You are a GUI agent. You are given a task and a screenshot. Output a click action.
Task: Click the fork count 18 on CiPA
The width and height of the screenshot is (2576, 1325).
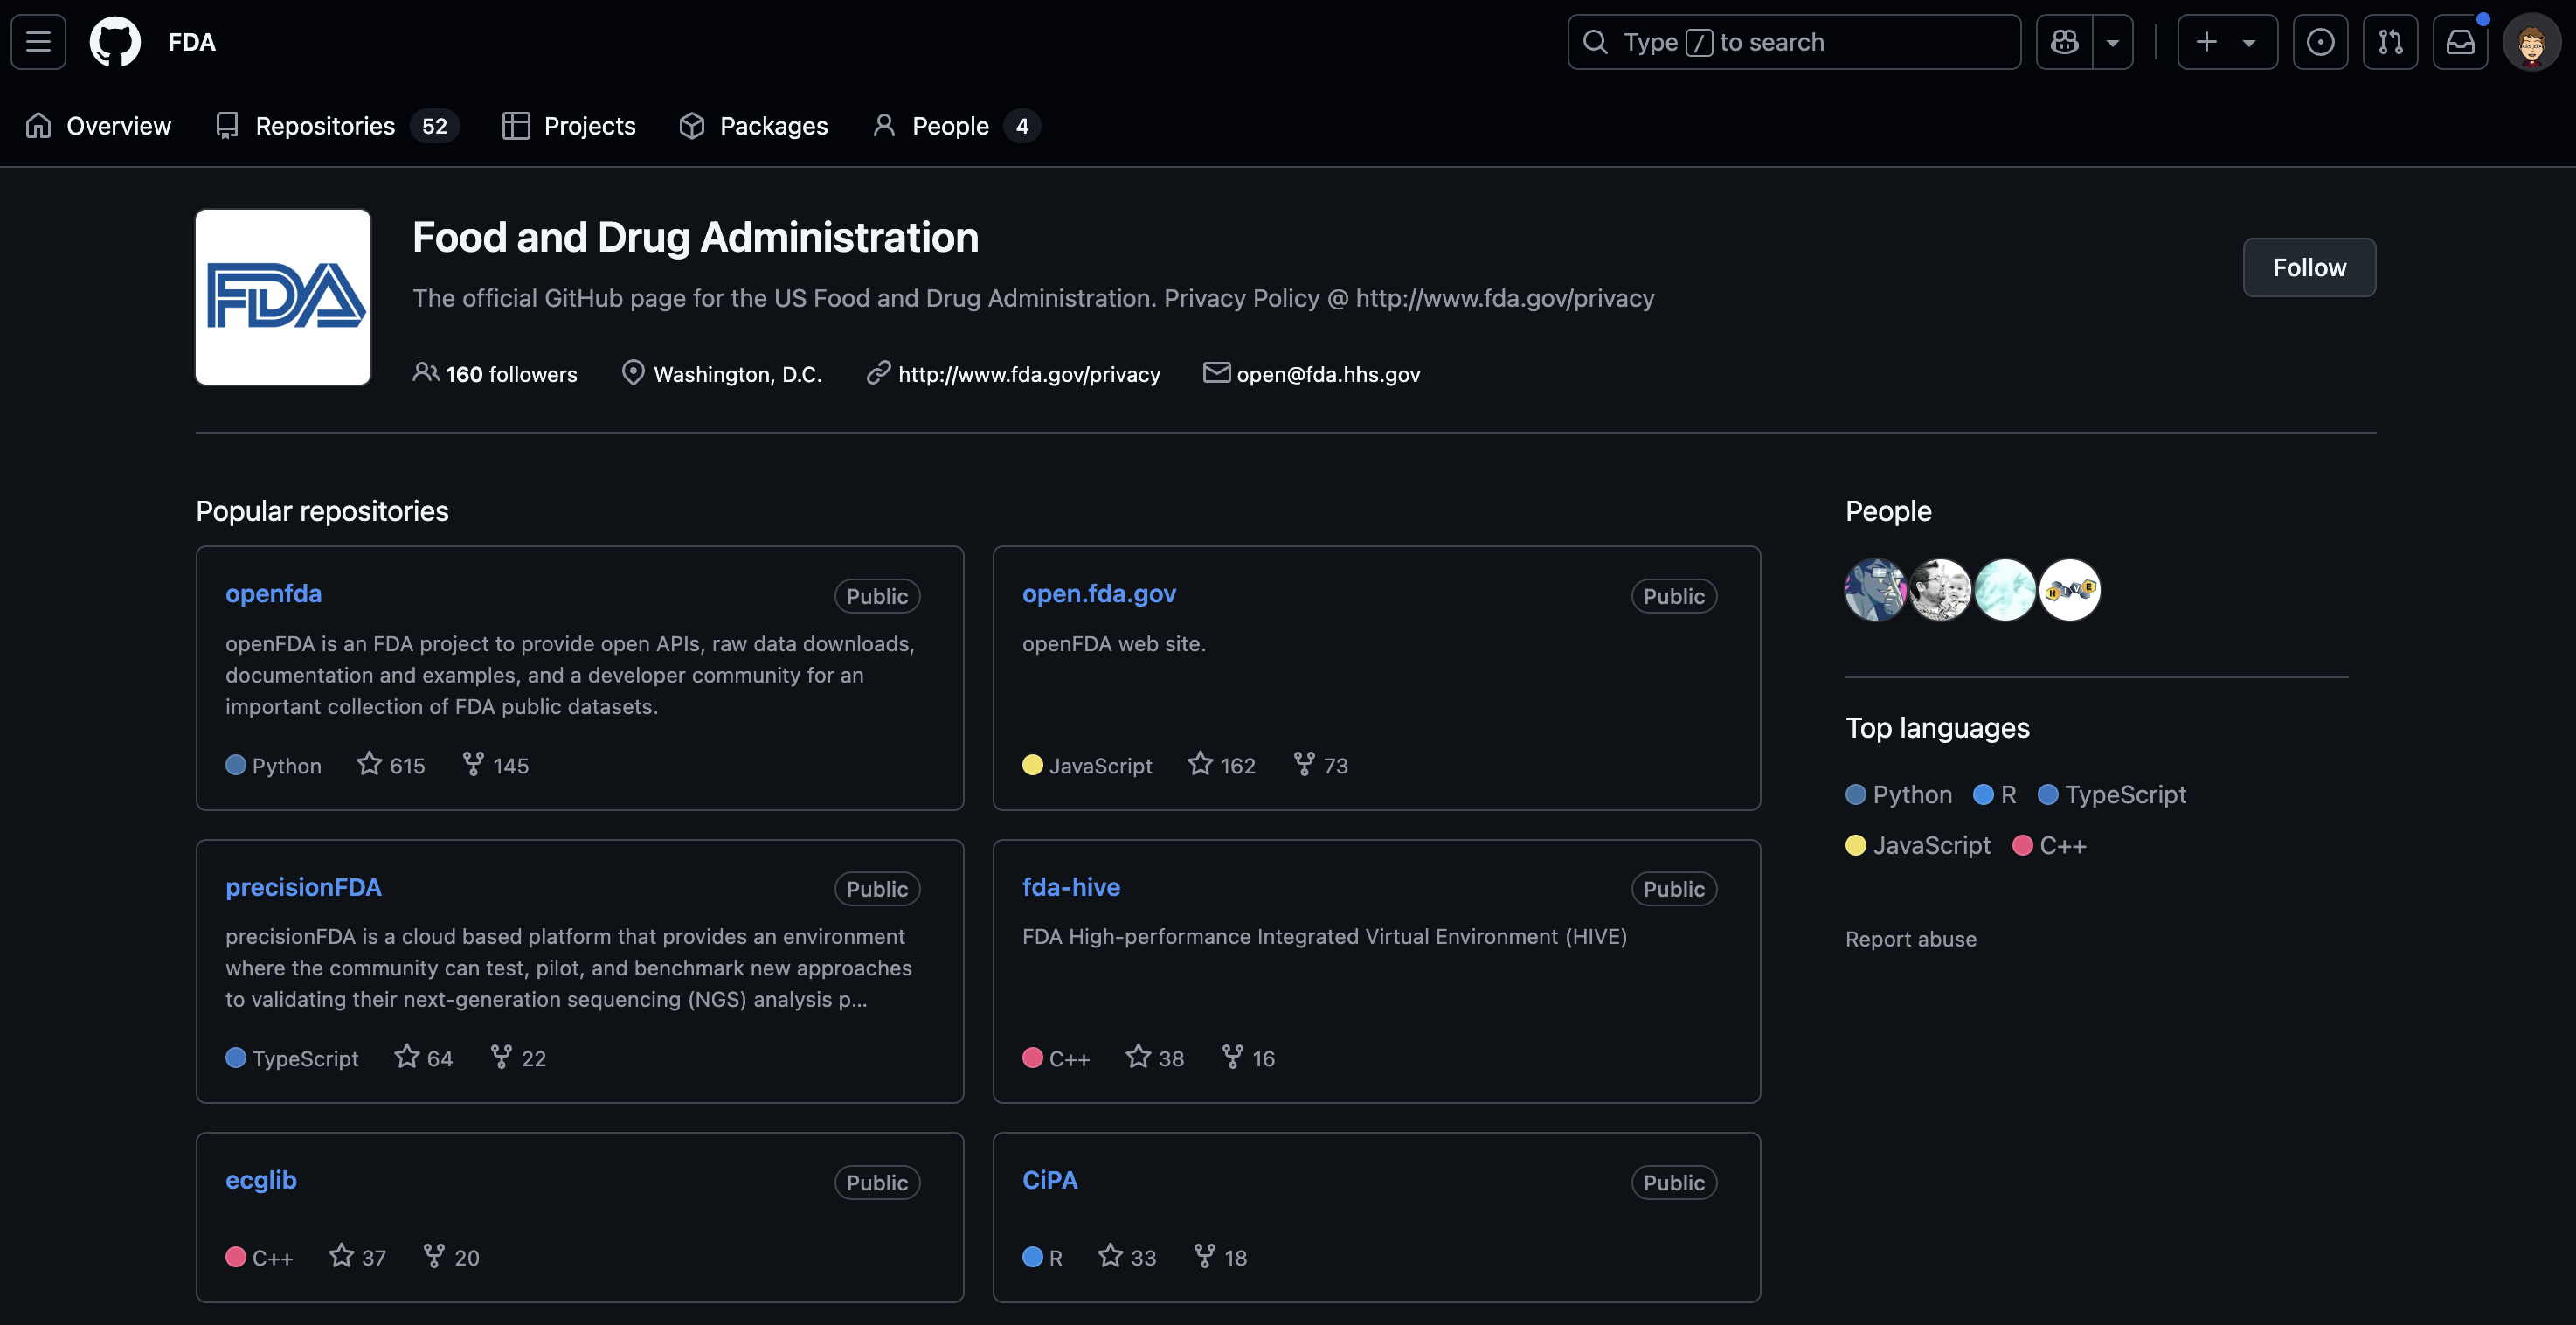[x=1220, y=1257]
